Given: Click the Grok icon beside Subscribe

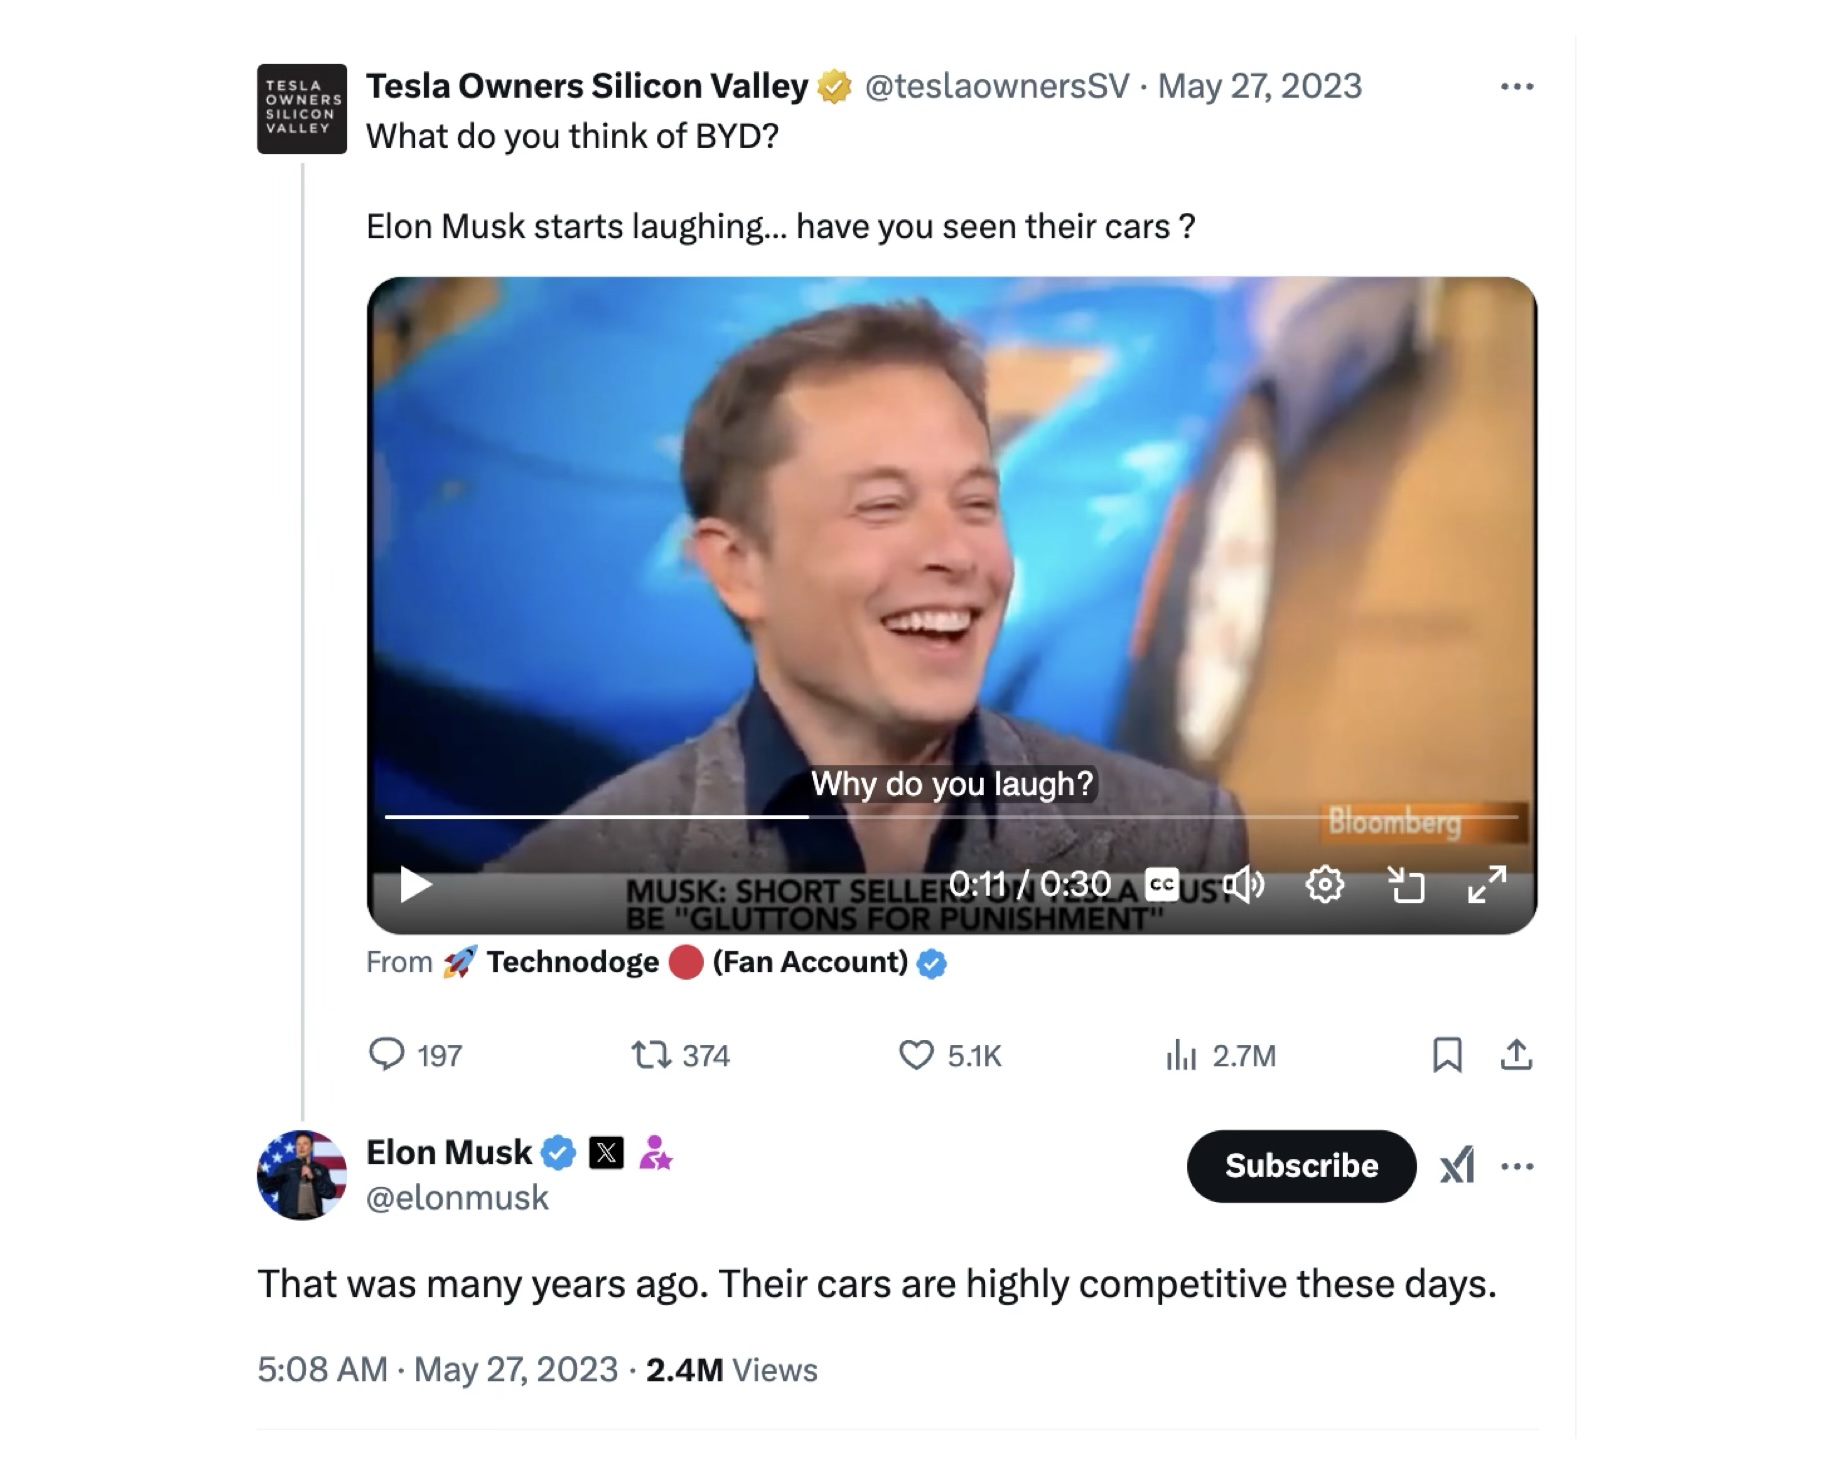Looking at the screenshot, I should click(1456, 1166).
